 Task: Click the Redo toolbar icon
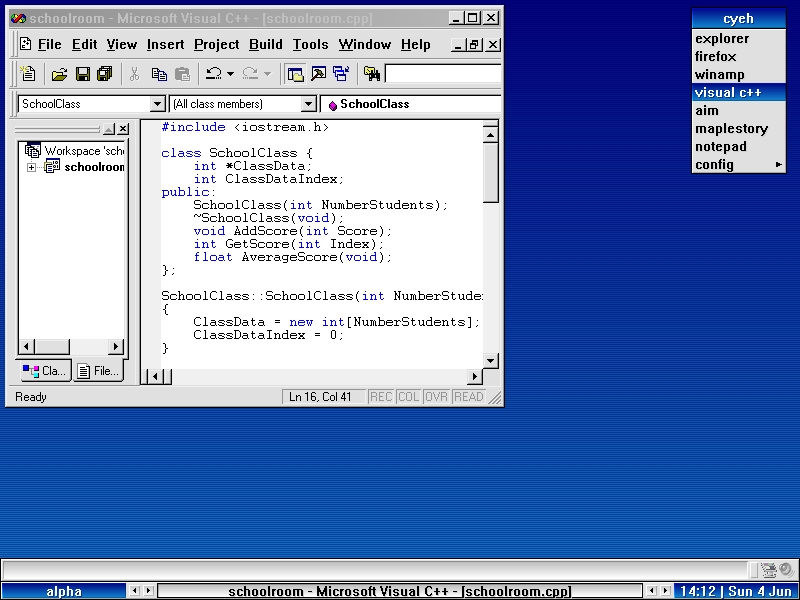(250, 74)
